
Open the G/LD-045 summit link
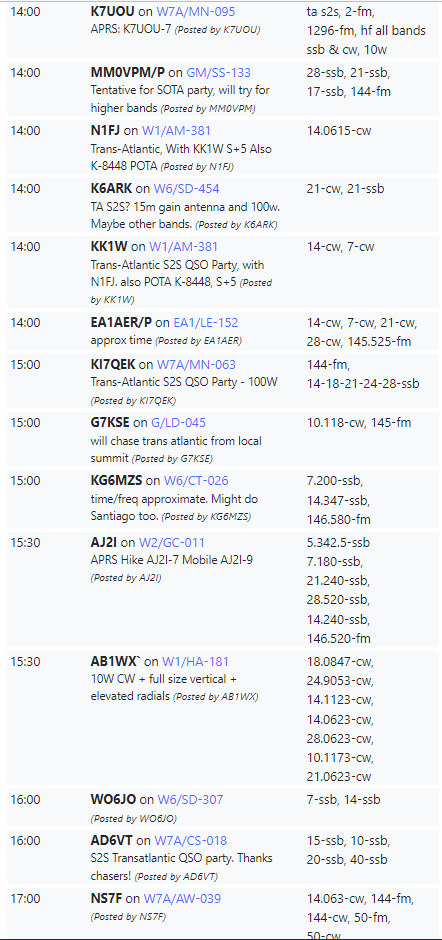point(178,423)
